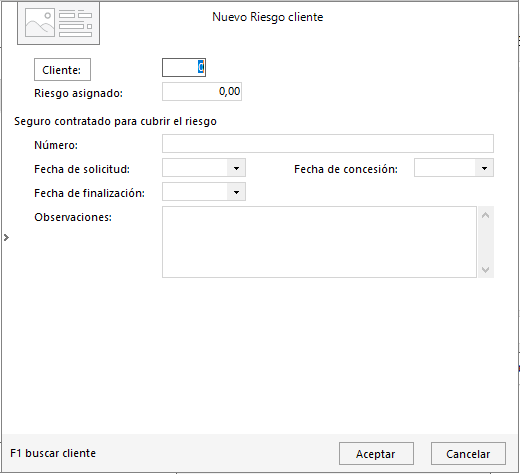Click the Aceptar button
Image resolution: width=520 pixels, height=474 pixels.
[376, 454]
